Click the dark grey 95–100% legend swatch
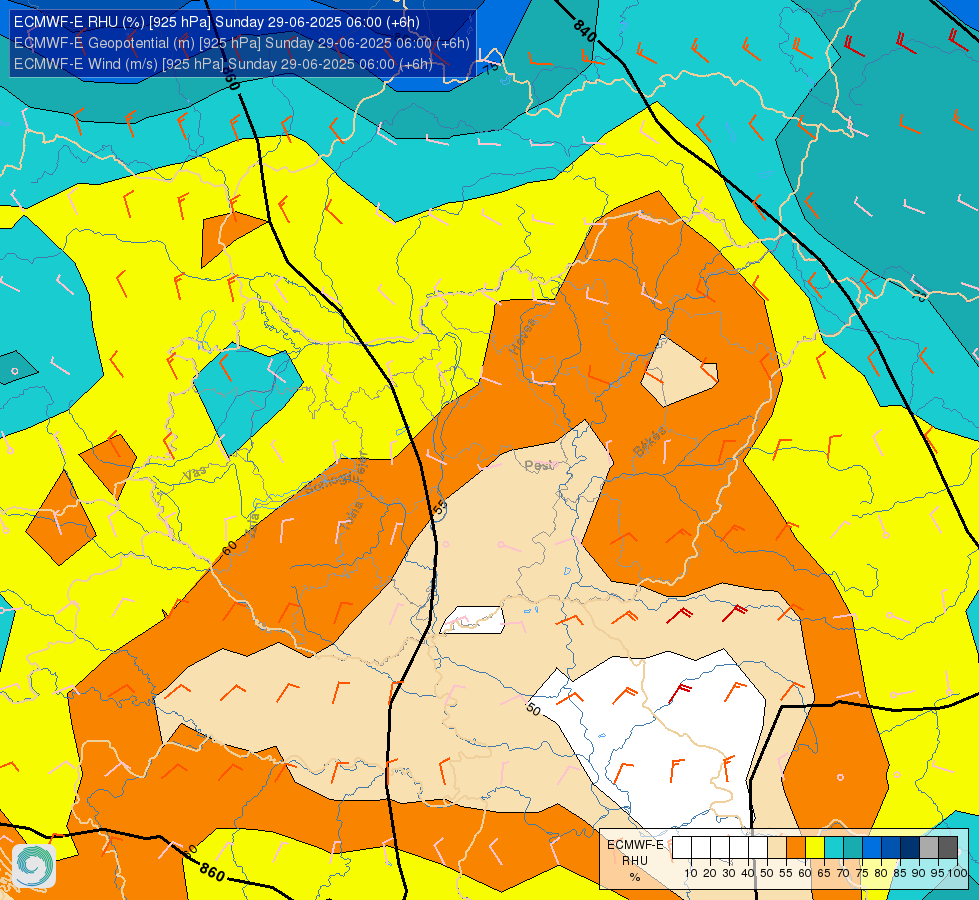This screenshot has width=979, height=900. [948, 848]
